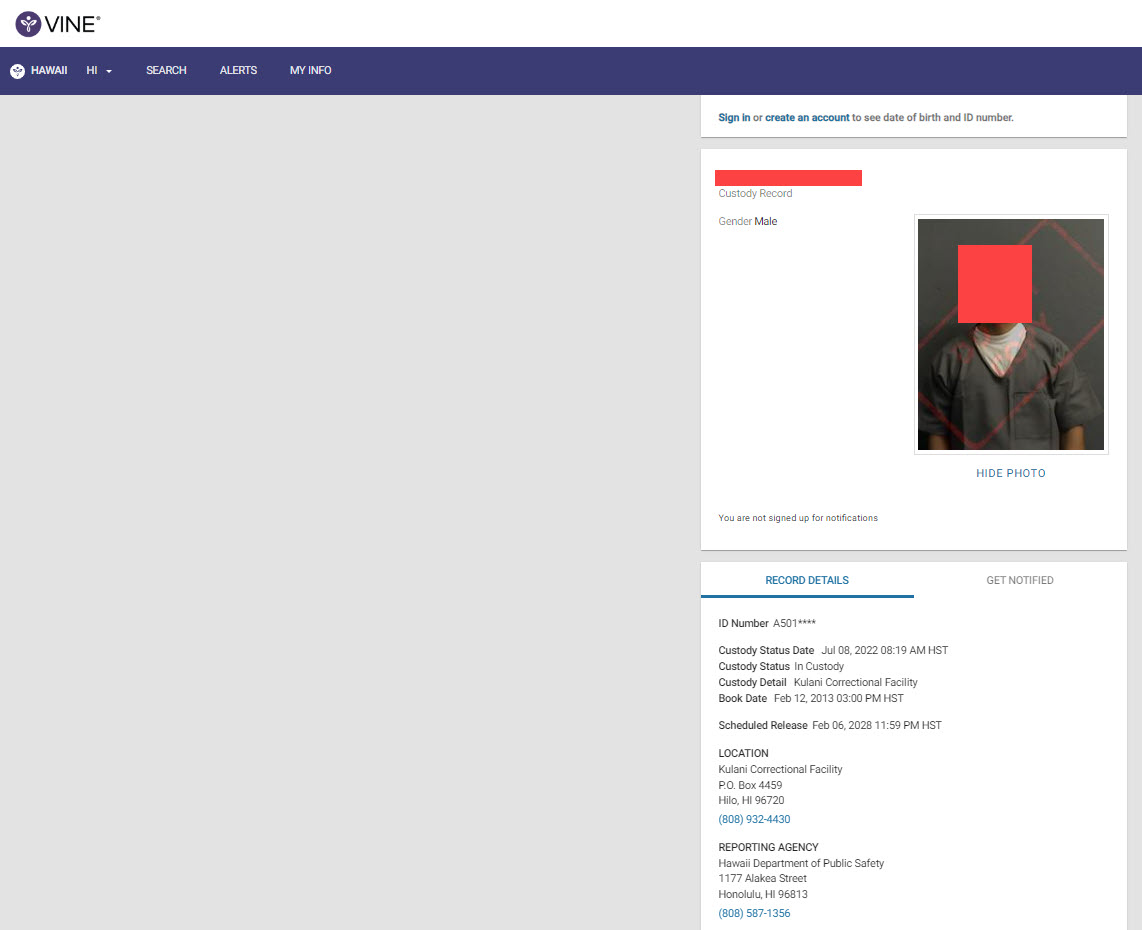Click the Hawaii state seal icon
The image size is (1142, 930).
17,71
